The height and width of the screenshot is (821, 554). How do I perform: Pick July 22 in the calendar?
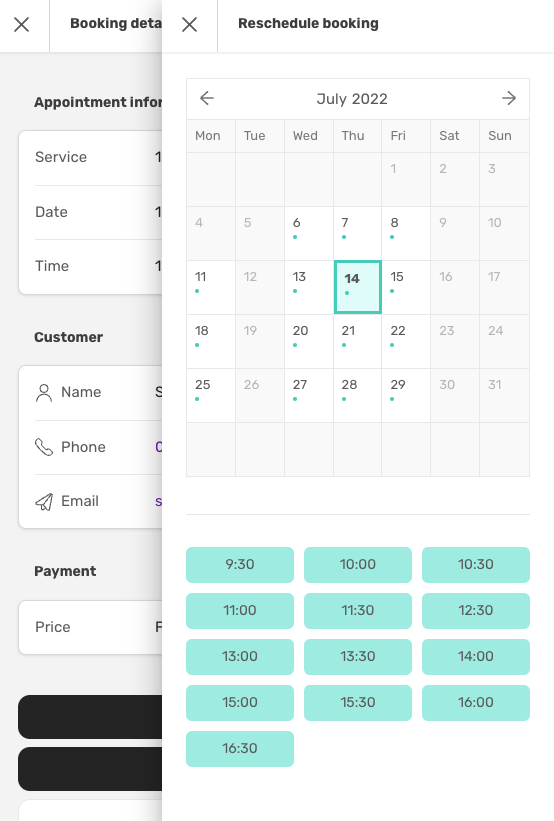(406, 341)
